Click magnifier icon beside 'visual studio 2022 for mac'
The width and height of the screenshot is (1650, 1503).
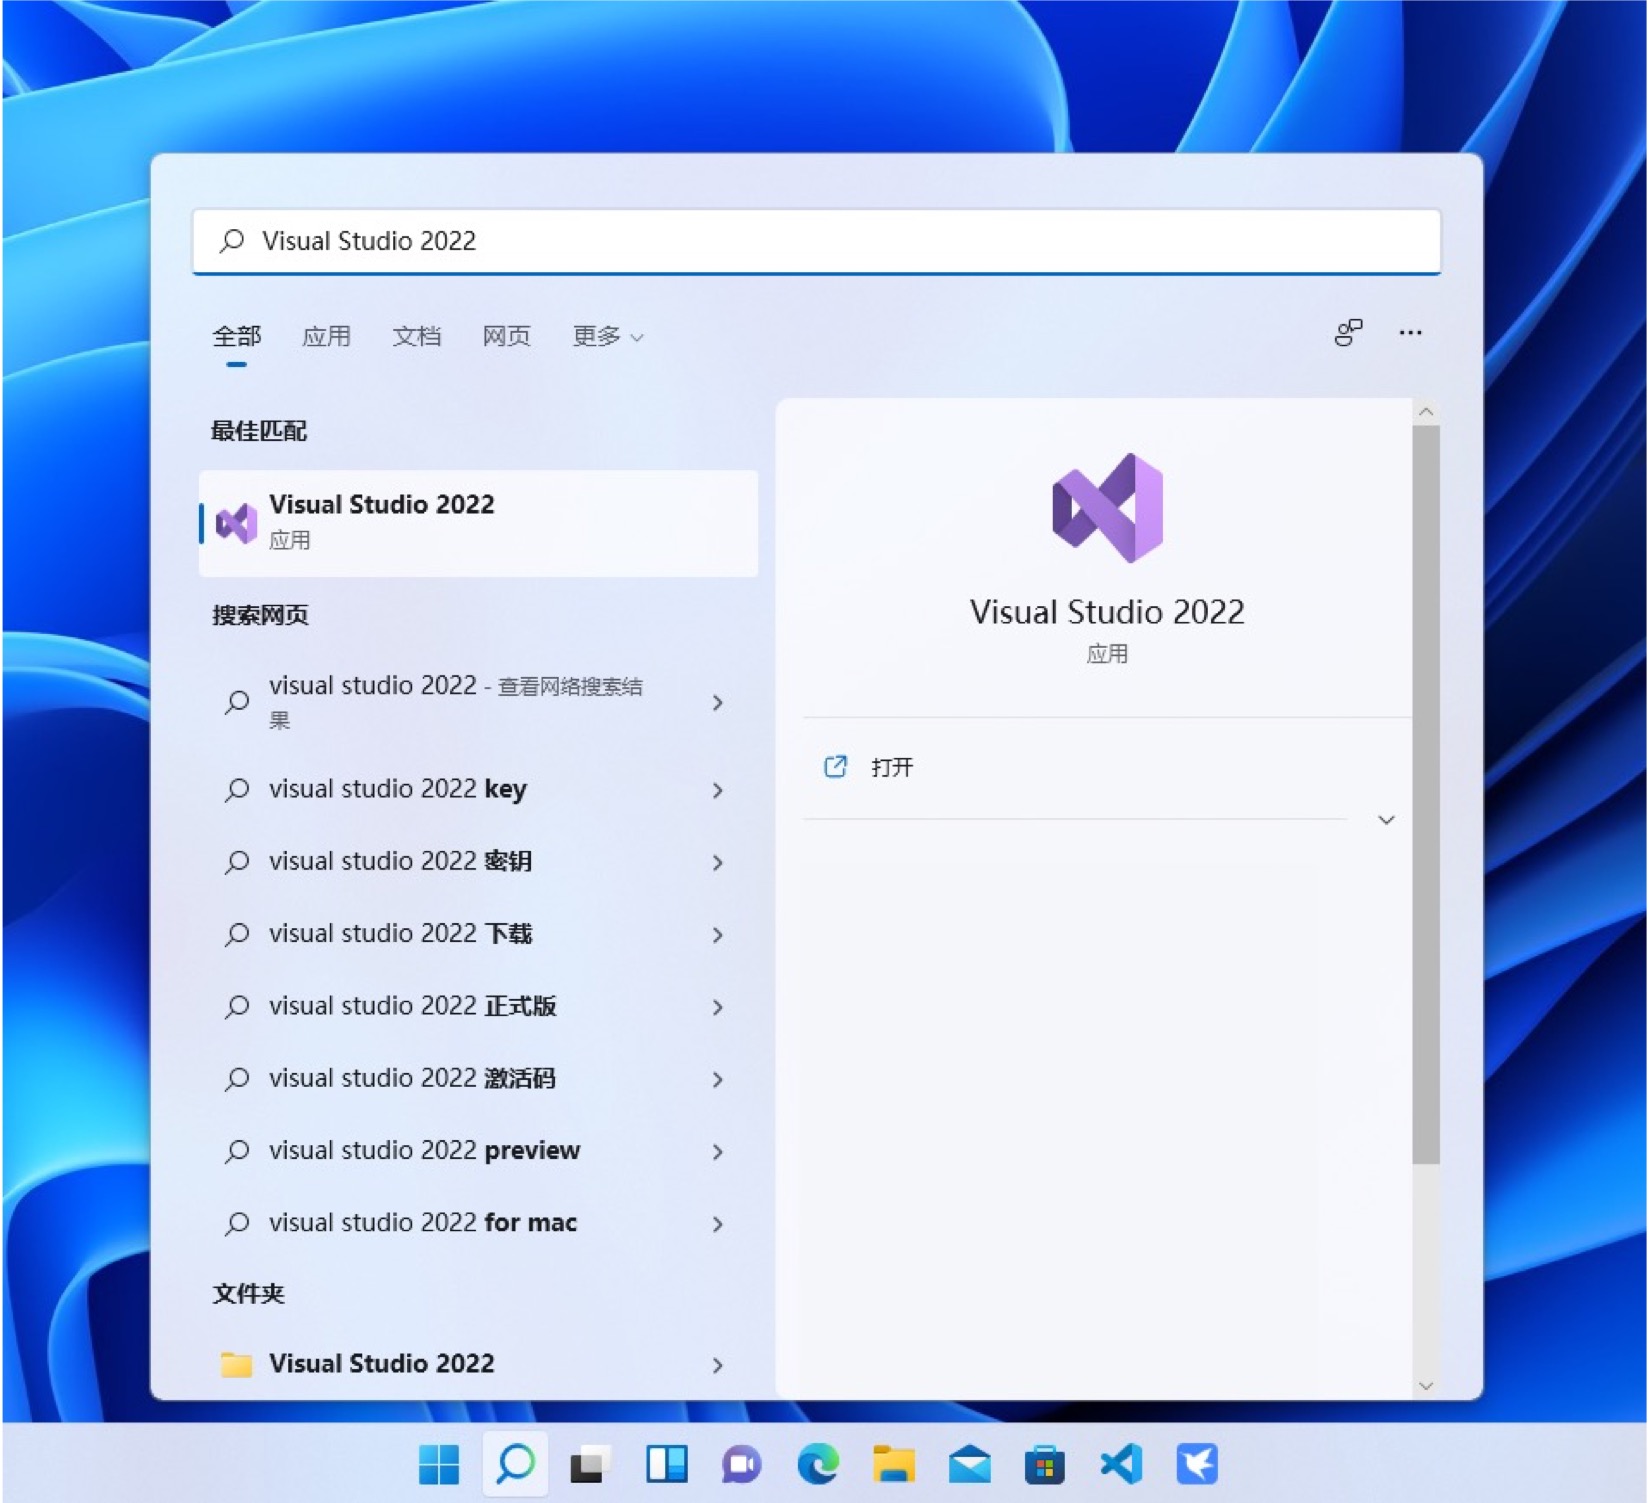237,1223
